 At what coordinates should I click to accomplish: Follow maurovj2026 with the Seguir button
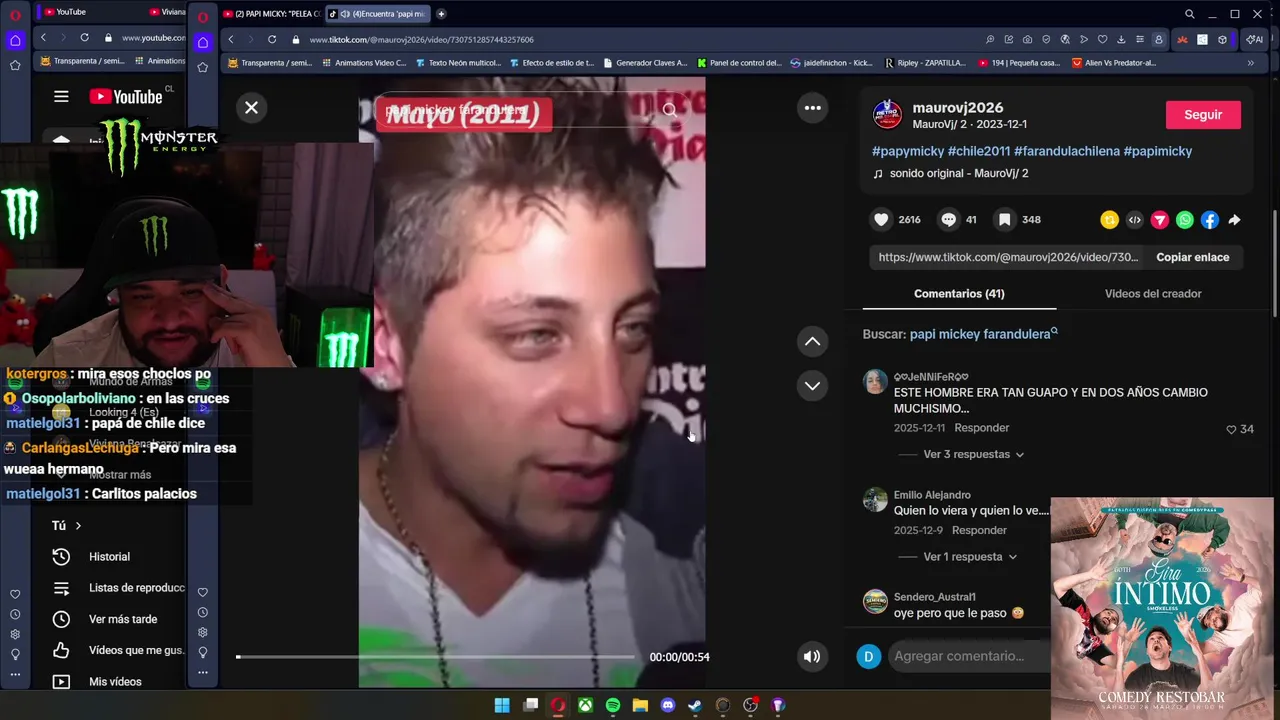(x=1203, y=114)
